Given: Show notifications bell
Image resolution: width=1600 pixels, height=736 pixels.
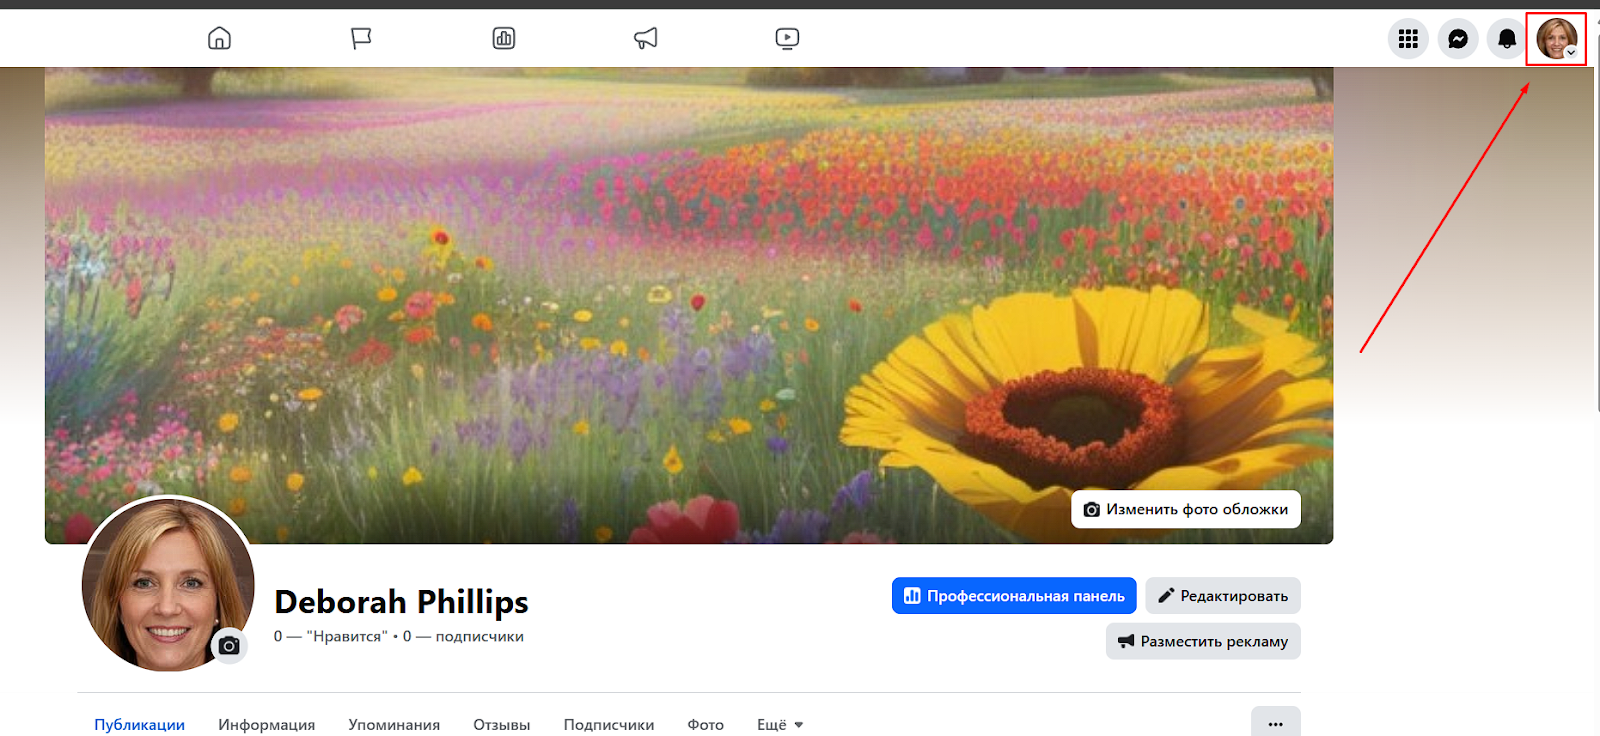Looking at the screenshot, I should pos(1507,39).
